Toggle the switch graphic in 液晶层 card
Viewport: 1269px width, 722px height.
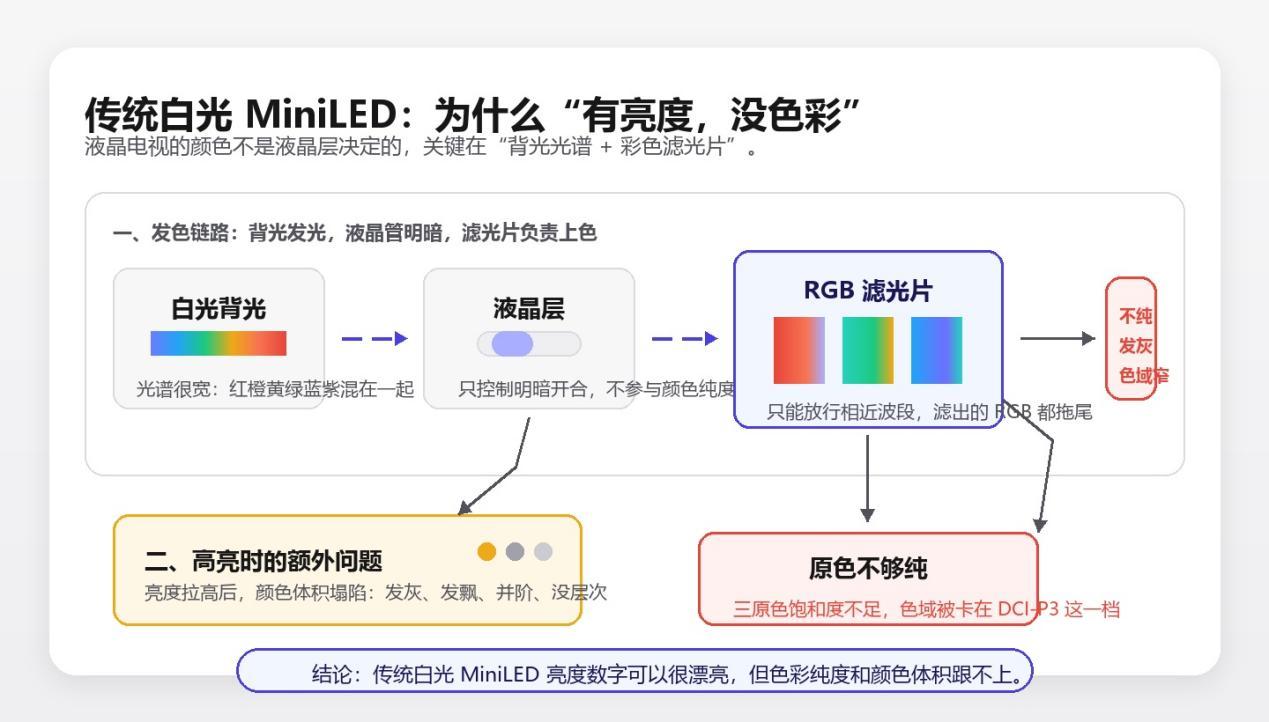[529, 344]
